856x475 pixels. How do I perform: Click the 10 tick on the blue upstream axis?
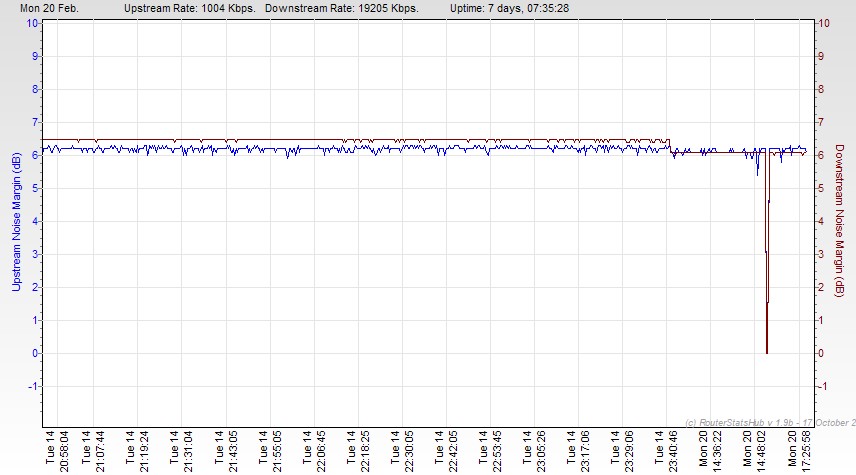(x=33, y=22)
